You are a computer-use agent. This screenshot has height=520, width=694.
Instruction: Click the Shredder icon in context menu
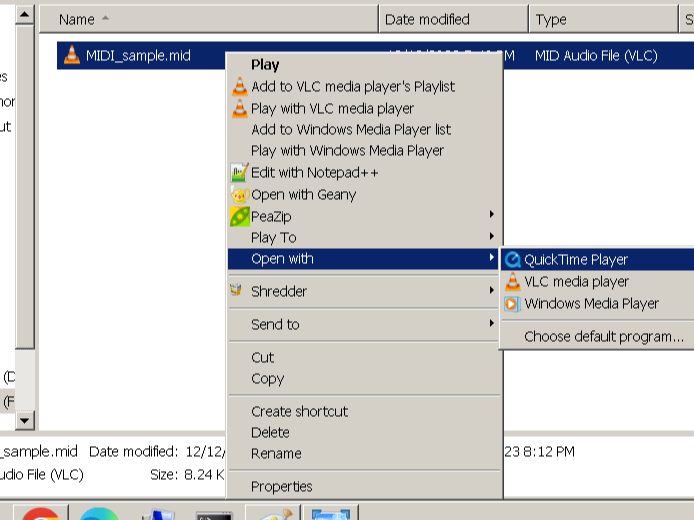coord(236,290)
